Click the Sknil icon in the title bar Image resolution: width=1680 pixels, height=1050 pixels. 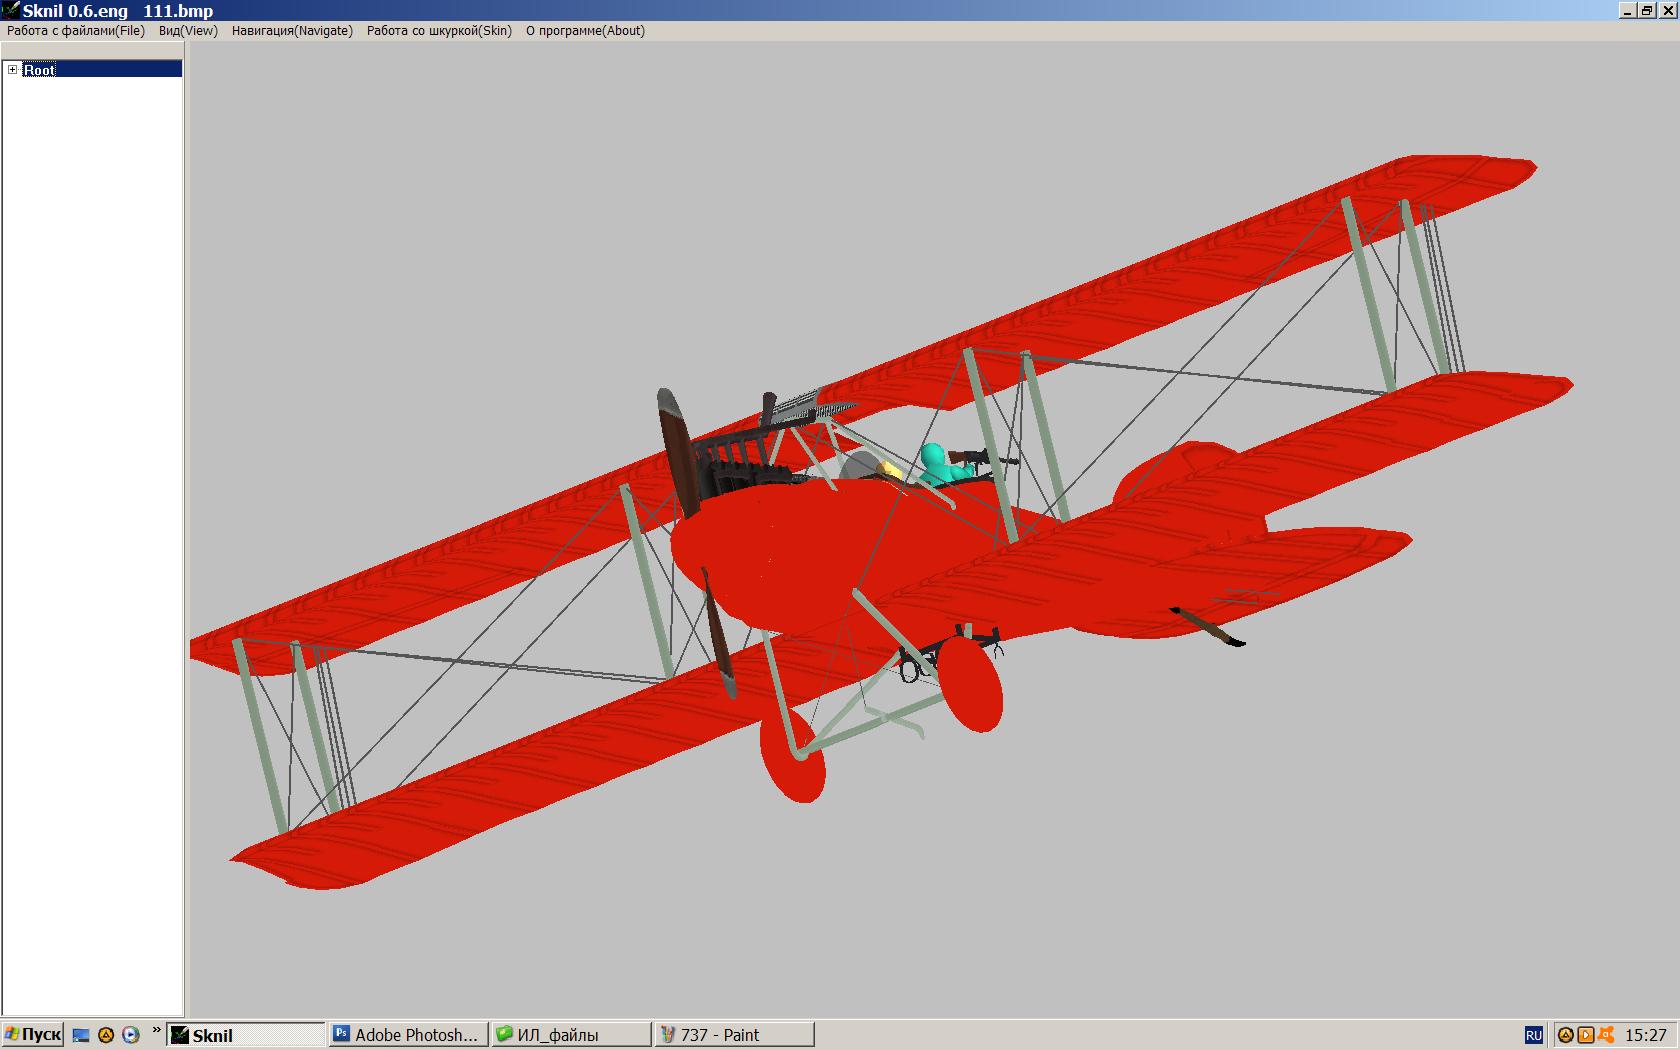[10, 10]
